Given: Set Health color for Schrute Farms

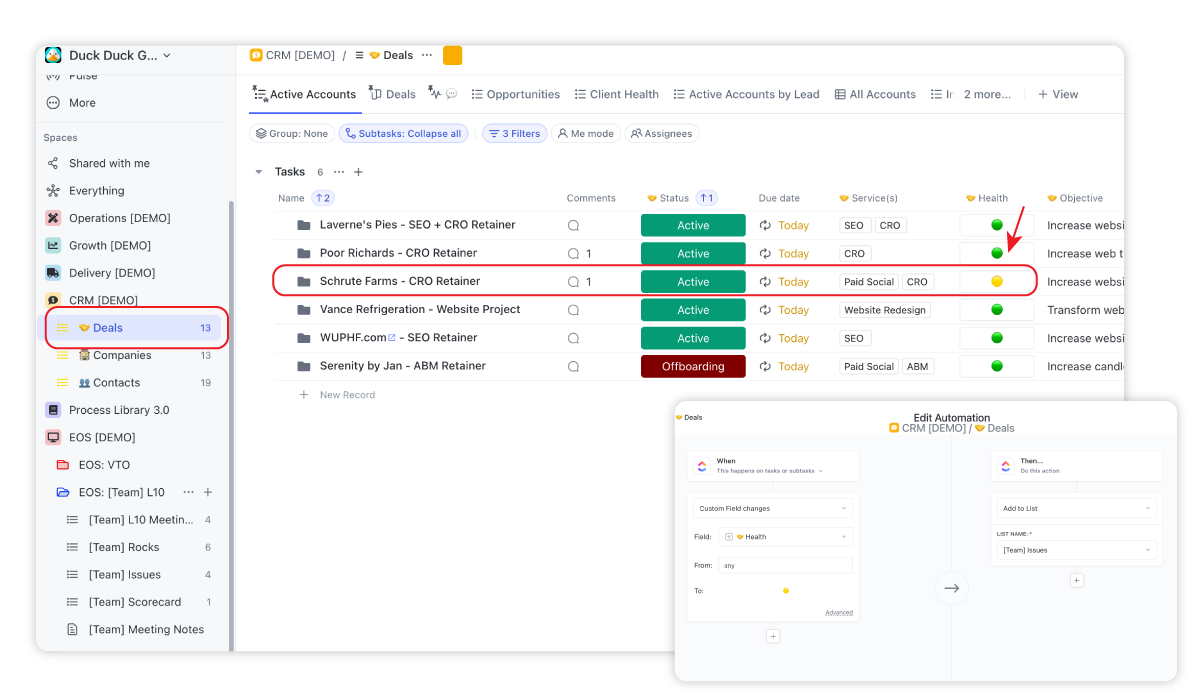Looking at the screenshot, I should 997,282.
